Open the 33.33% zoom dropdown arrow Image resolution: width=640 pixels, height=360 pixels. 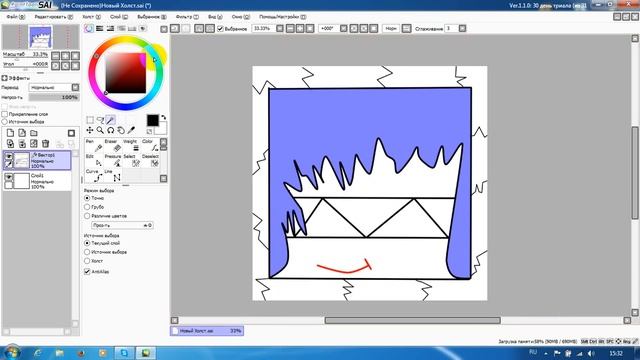coord(280,29)
